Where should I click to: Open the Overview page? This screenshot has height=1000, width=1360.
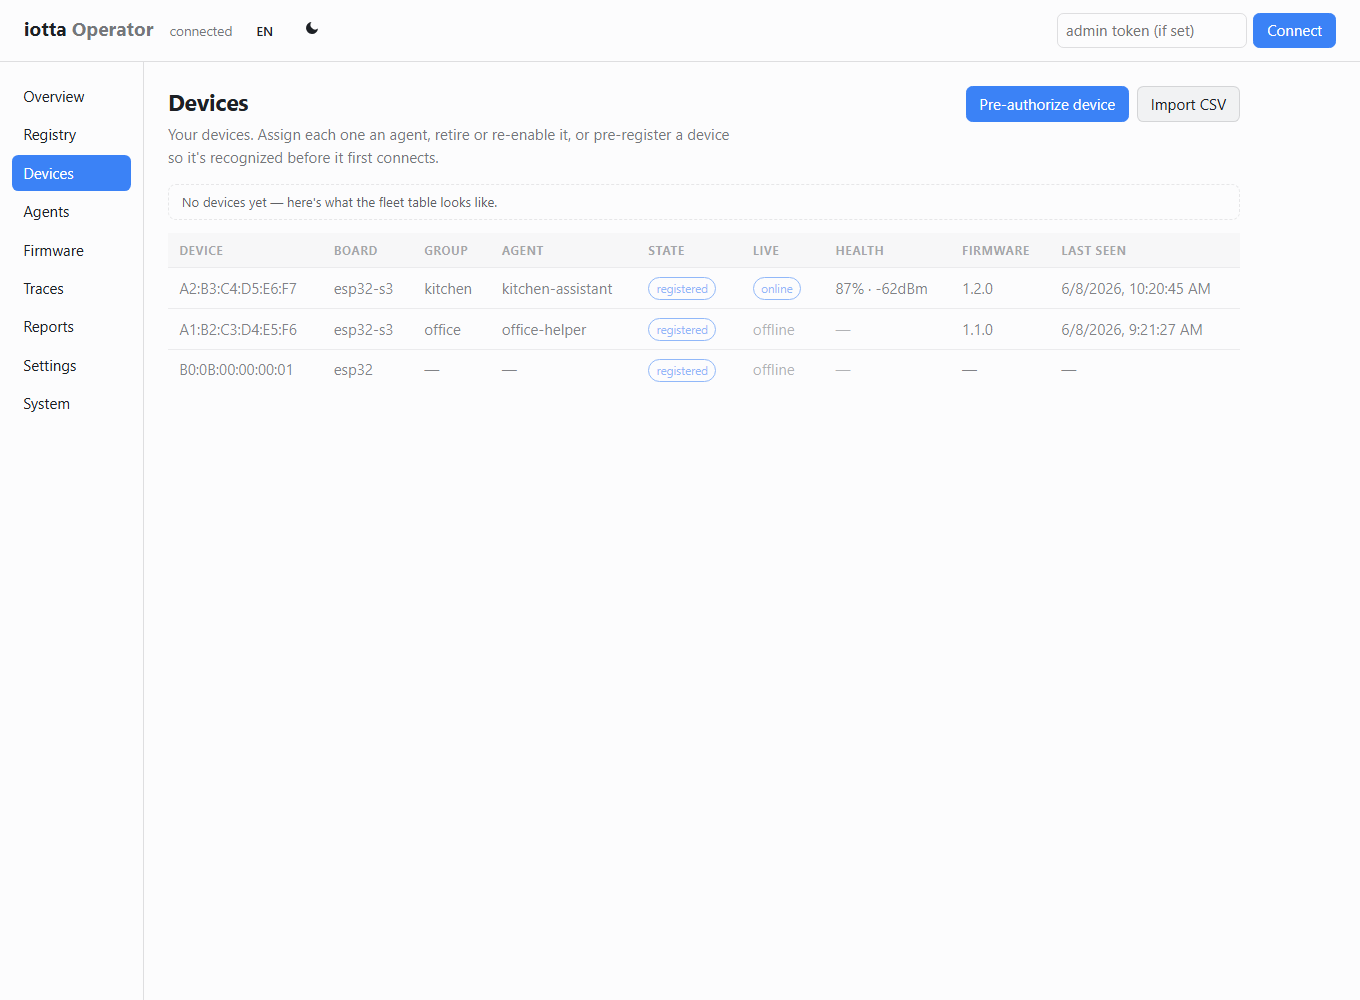point(71,97)
